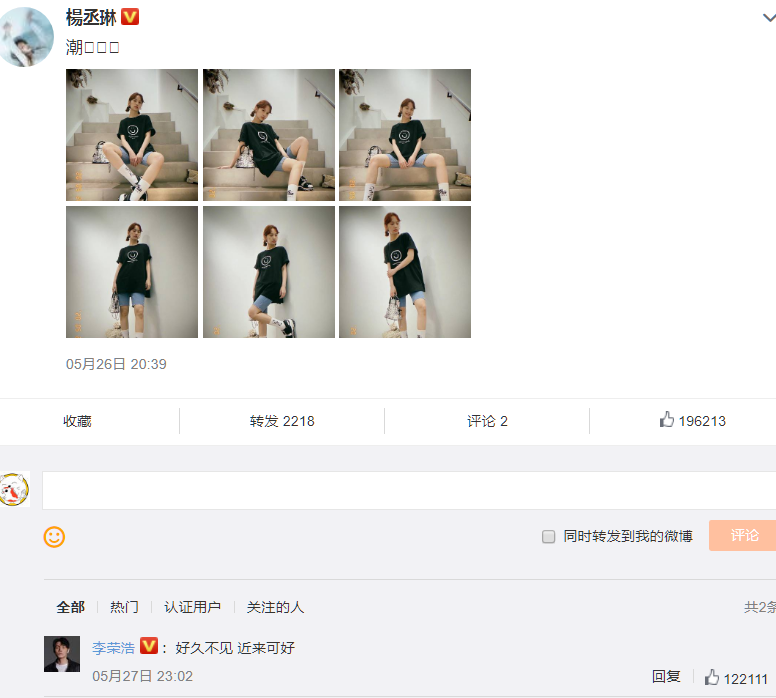
Task: Open the first staircase photo thumbnail
Action: point(132,135)
